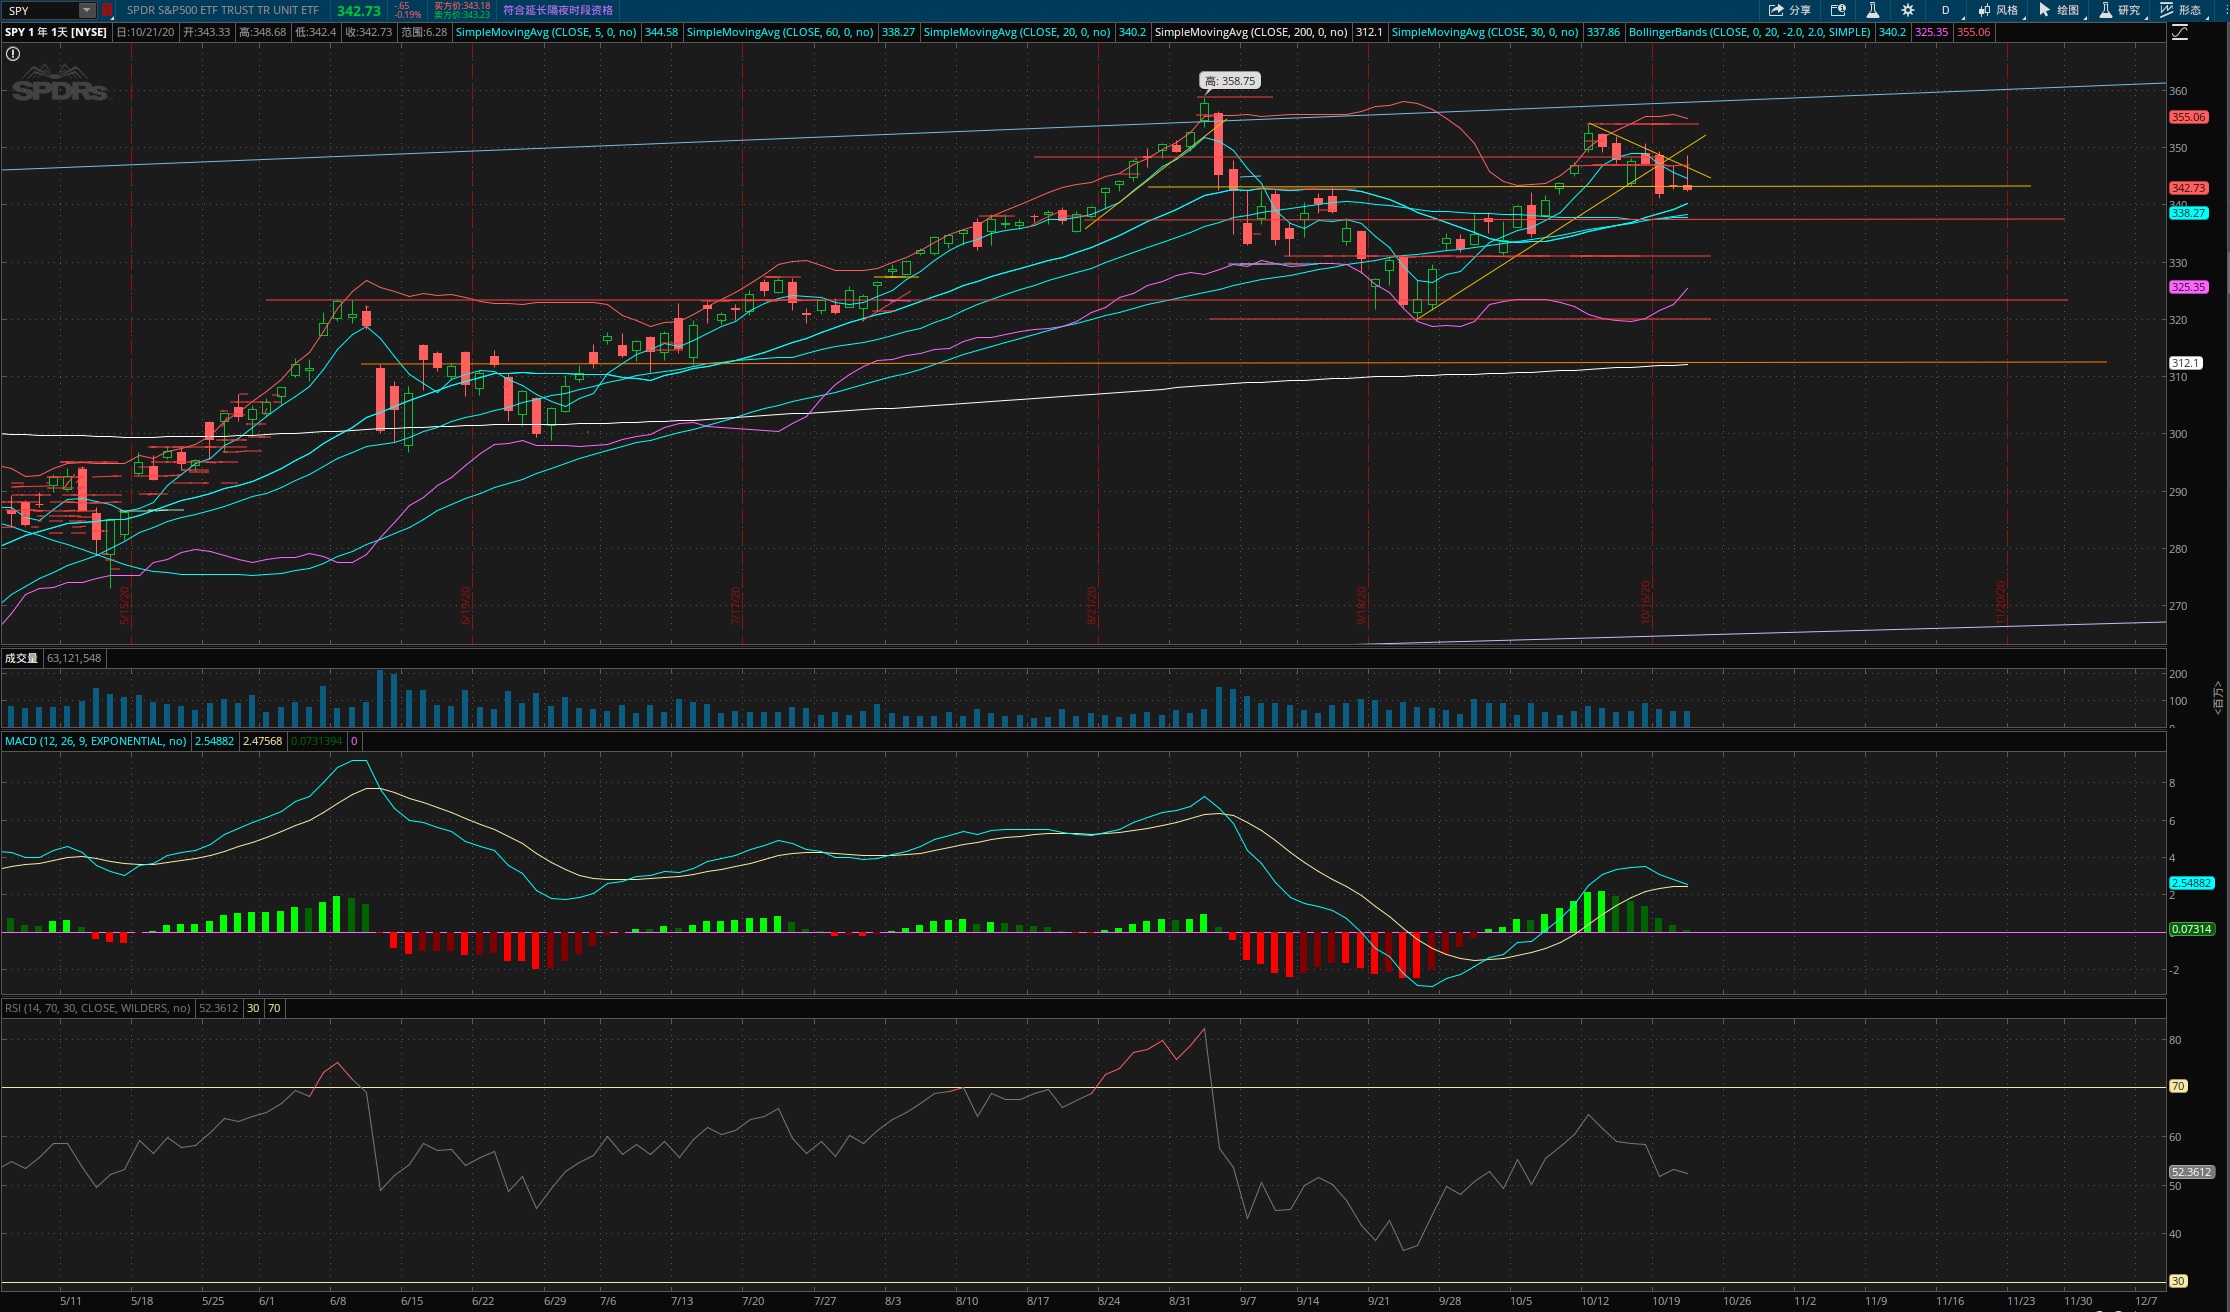Image resolution: width=2230 pixels, height=1312 pixels.
Task: Click the 63,121,548 volume value
Action: pos(74,658)
